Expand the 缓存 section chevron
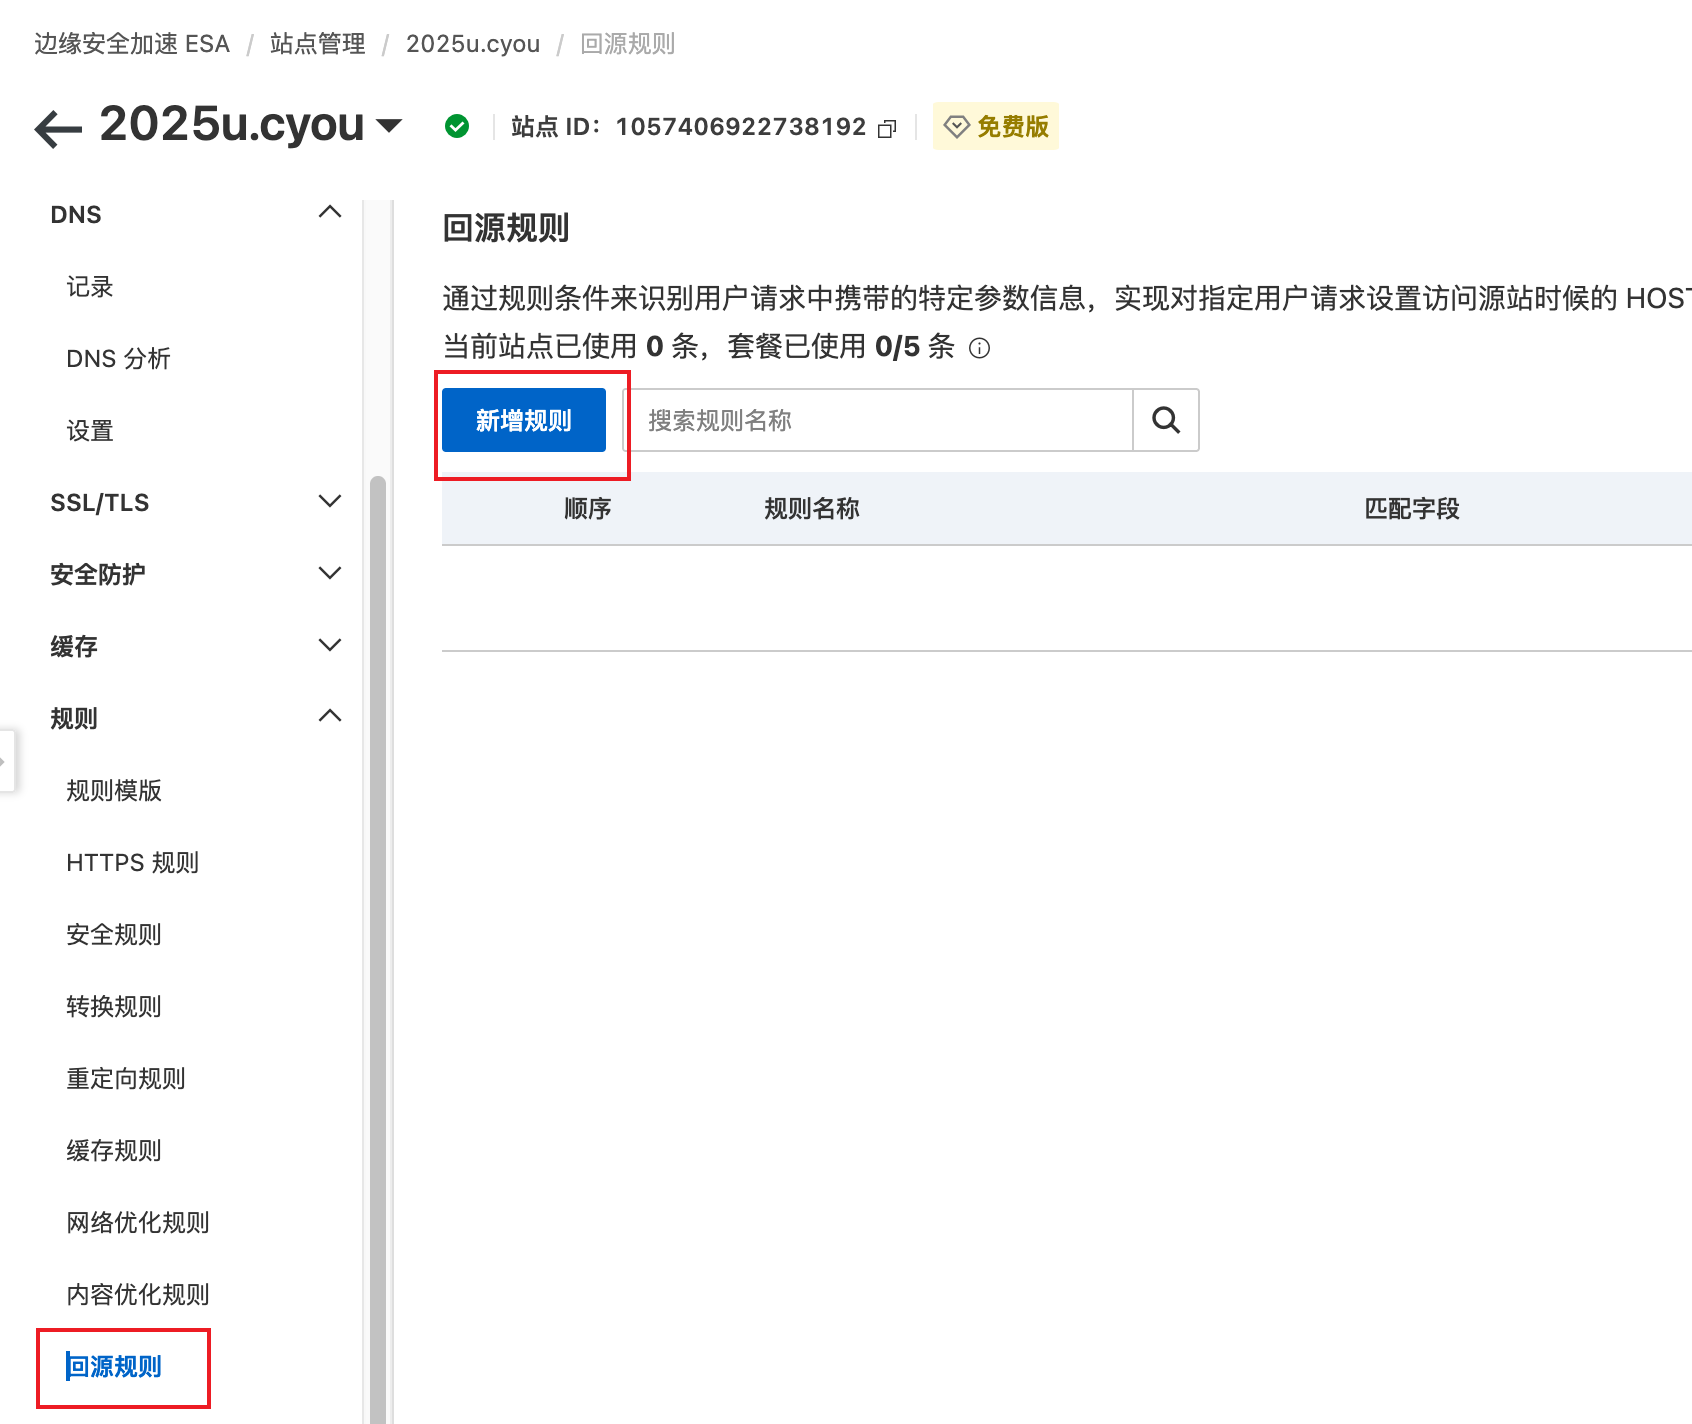The height and width of the screenshot is (1424, 1692). (330, 645)
